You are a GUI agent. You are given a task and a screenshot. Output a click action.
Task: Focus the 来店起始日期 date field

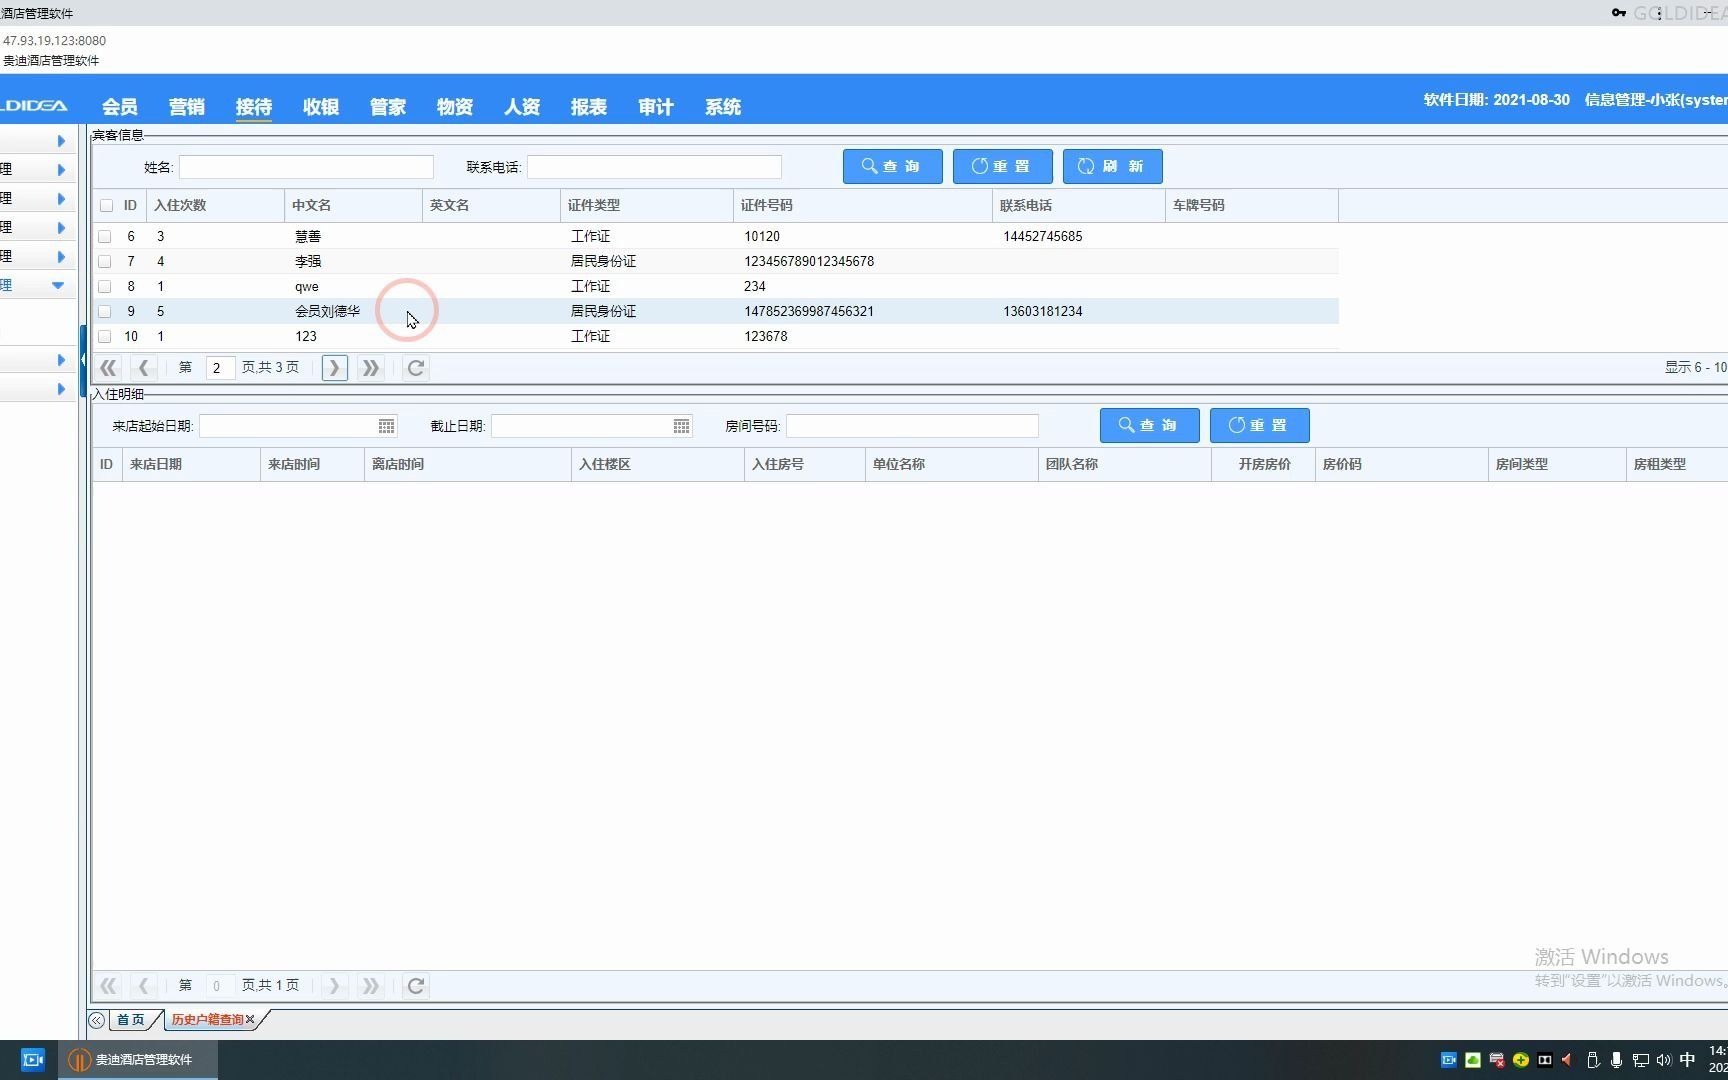(288, 426)
